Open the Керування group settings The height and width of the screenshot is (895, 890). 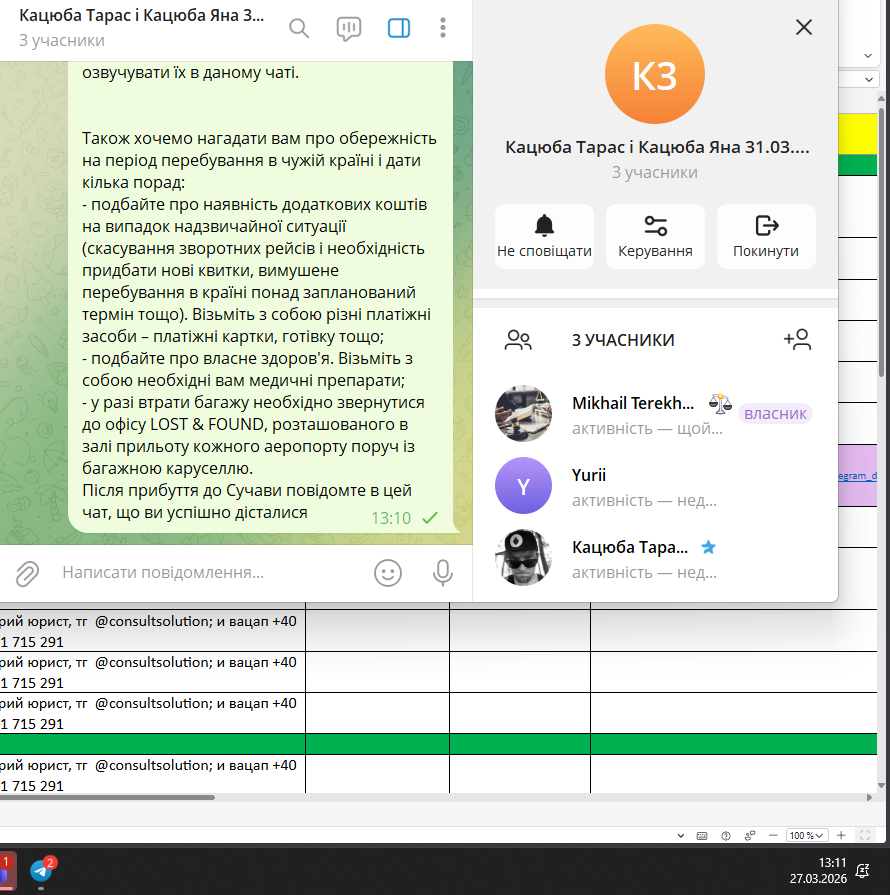[655, 236]
